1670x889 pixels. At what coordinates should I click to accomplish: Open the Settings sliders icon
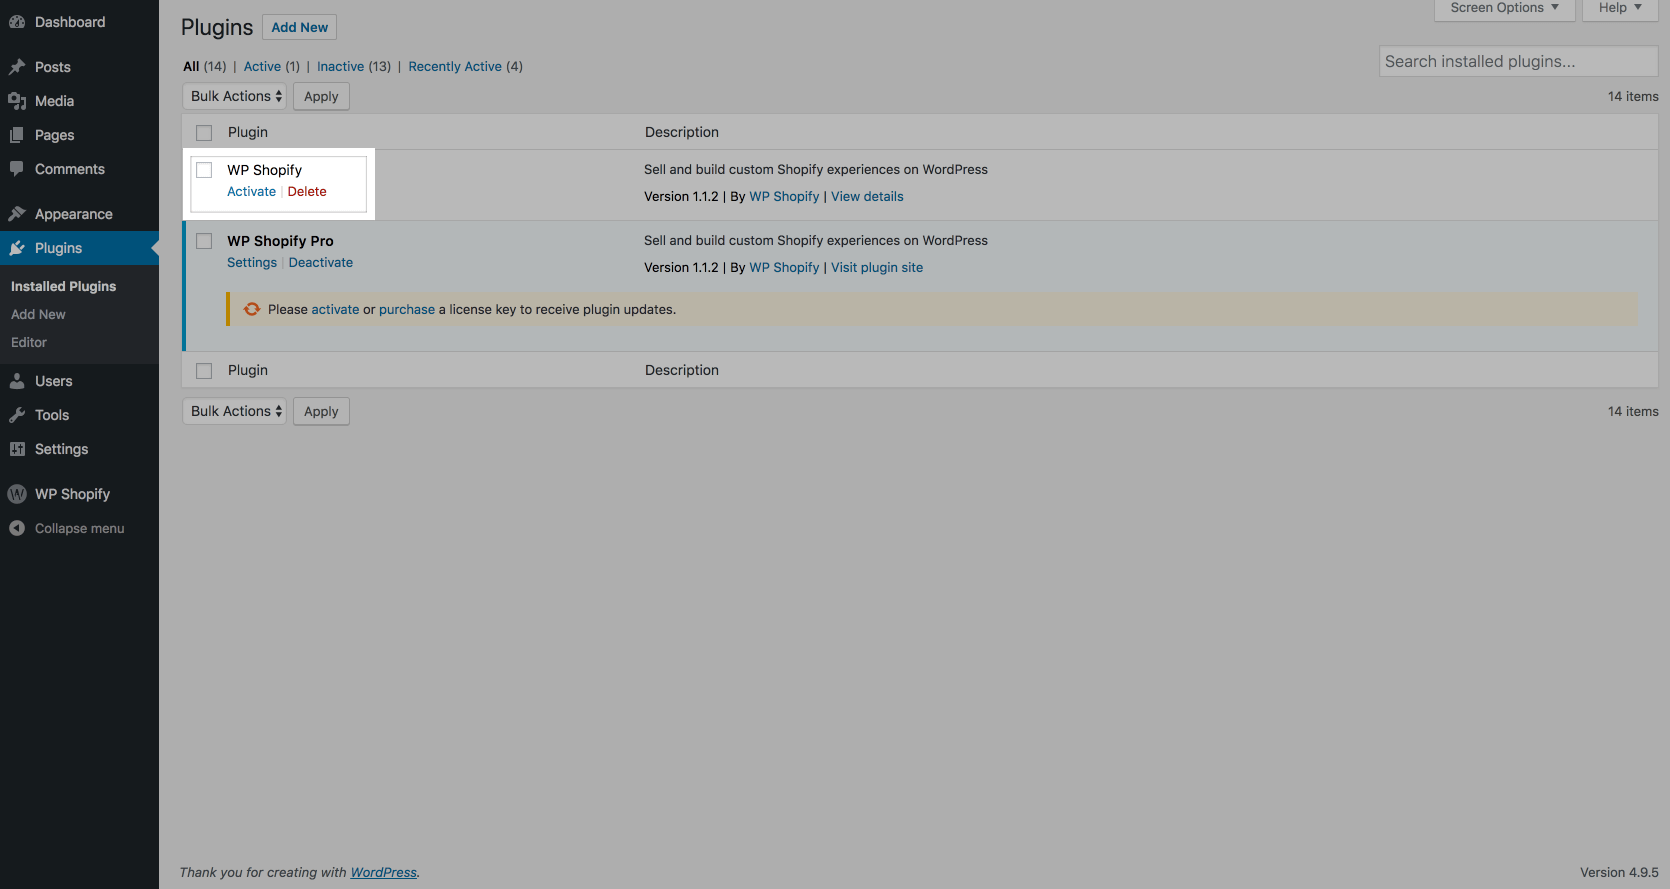[x=17, y=449]
